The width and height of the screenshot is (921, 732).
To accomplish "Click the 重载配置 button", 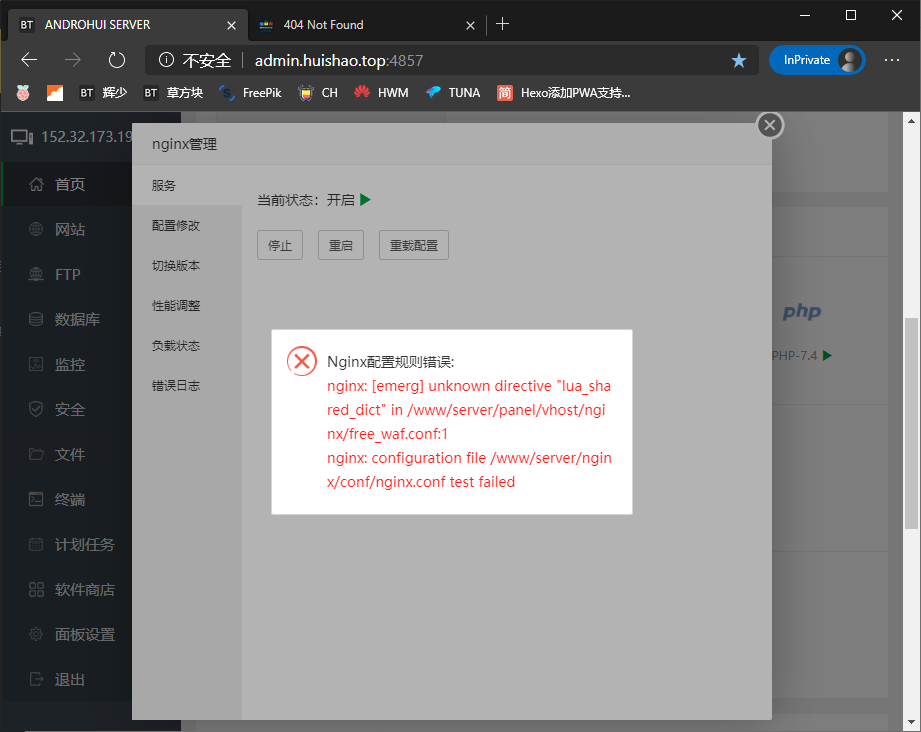I will 414,245.
